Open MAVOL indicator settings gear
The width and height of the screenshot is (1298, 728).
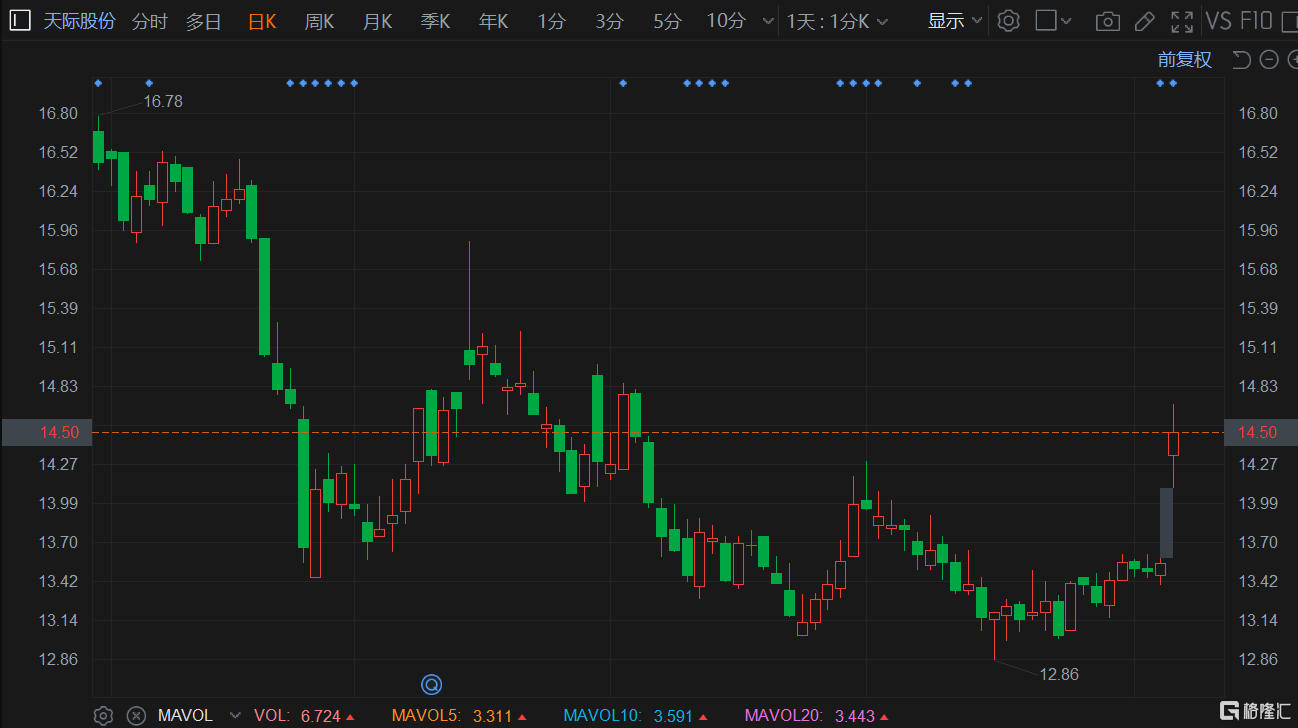tap(103, 715)
